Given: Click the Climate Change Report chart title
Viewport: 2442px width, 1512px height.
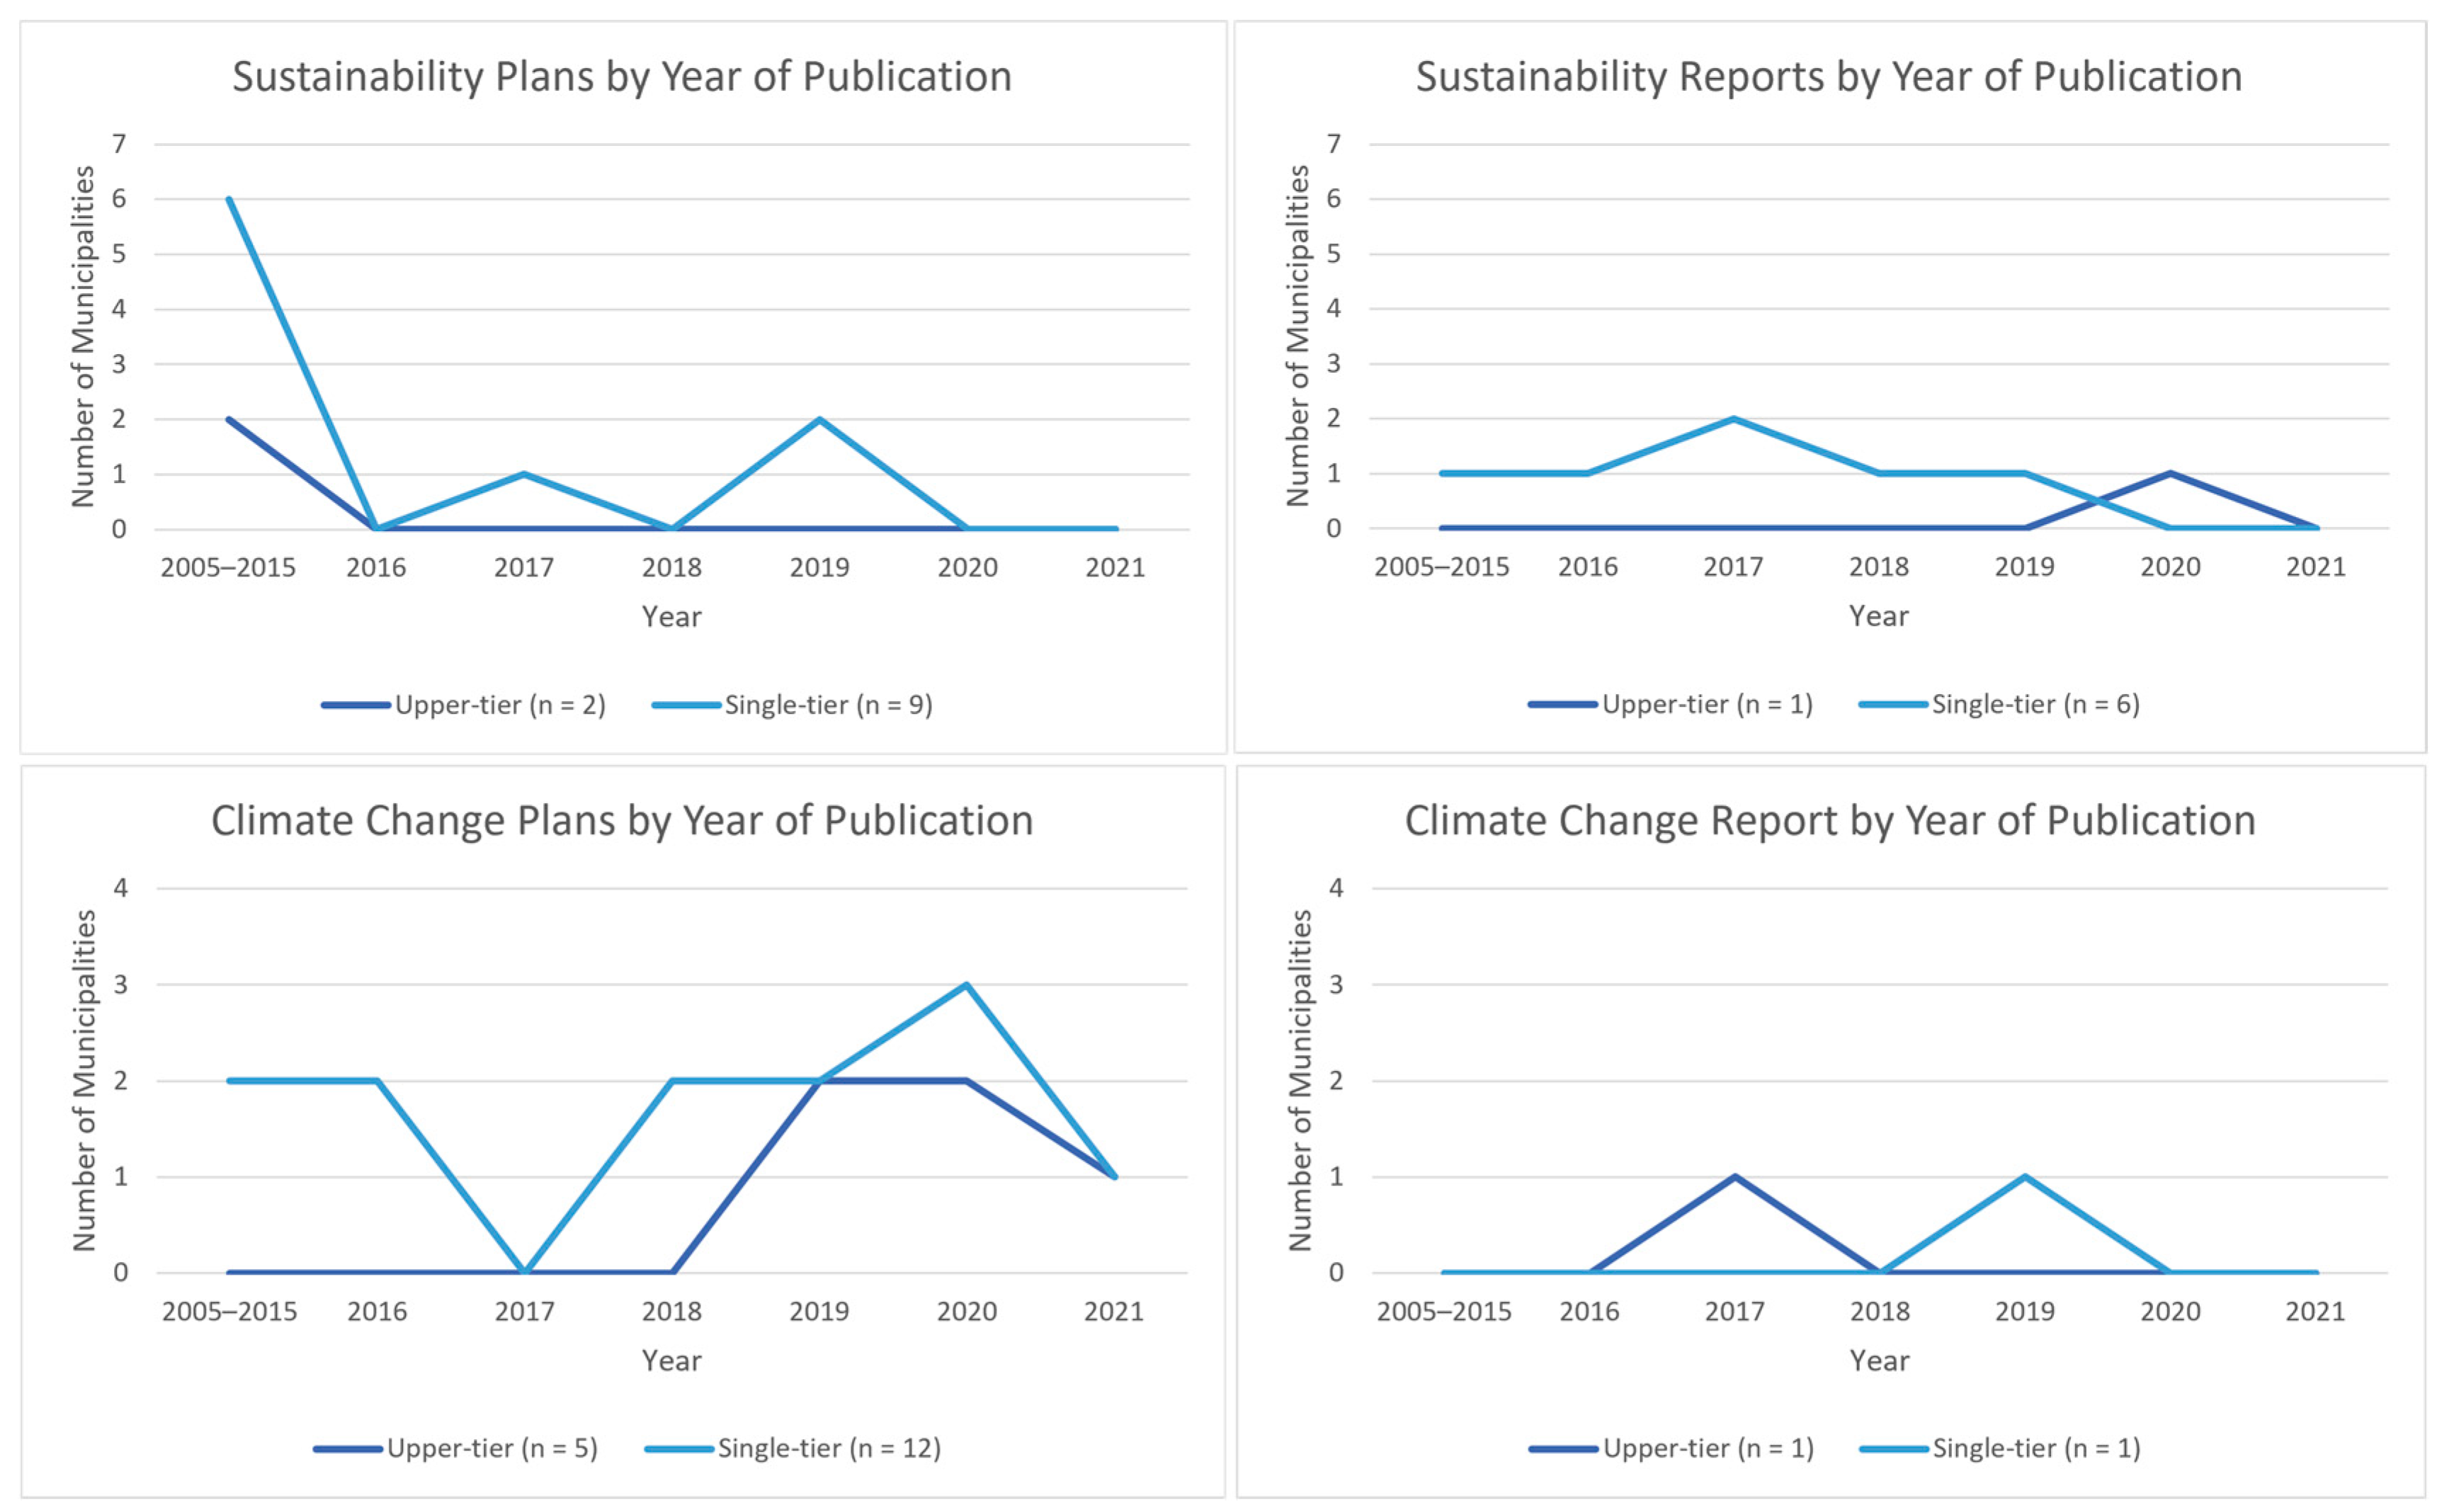Looking at the screenshot, I should coord(1830,821).
